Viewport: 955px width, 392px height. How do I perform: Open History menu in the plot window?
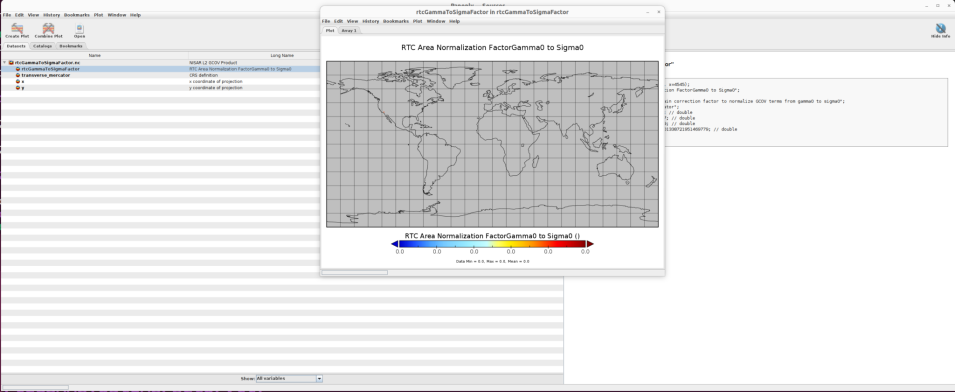point(371,21)
